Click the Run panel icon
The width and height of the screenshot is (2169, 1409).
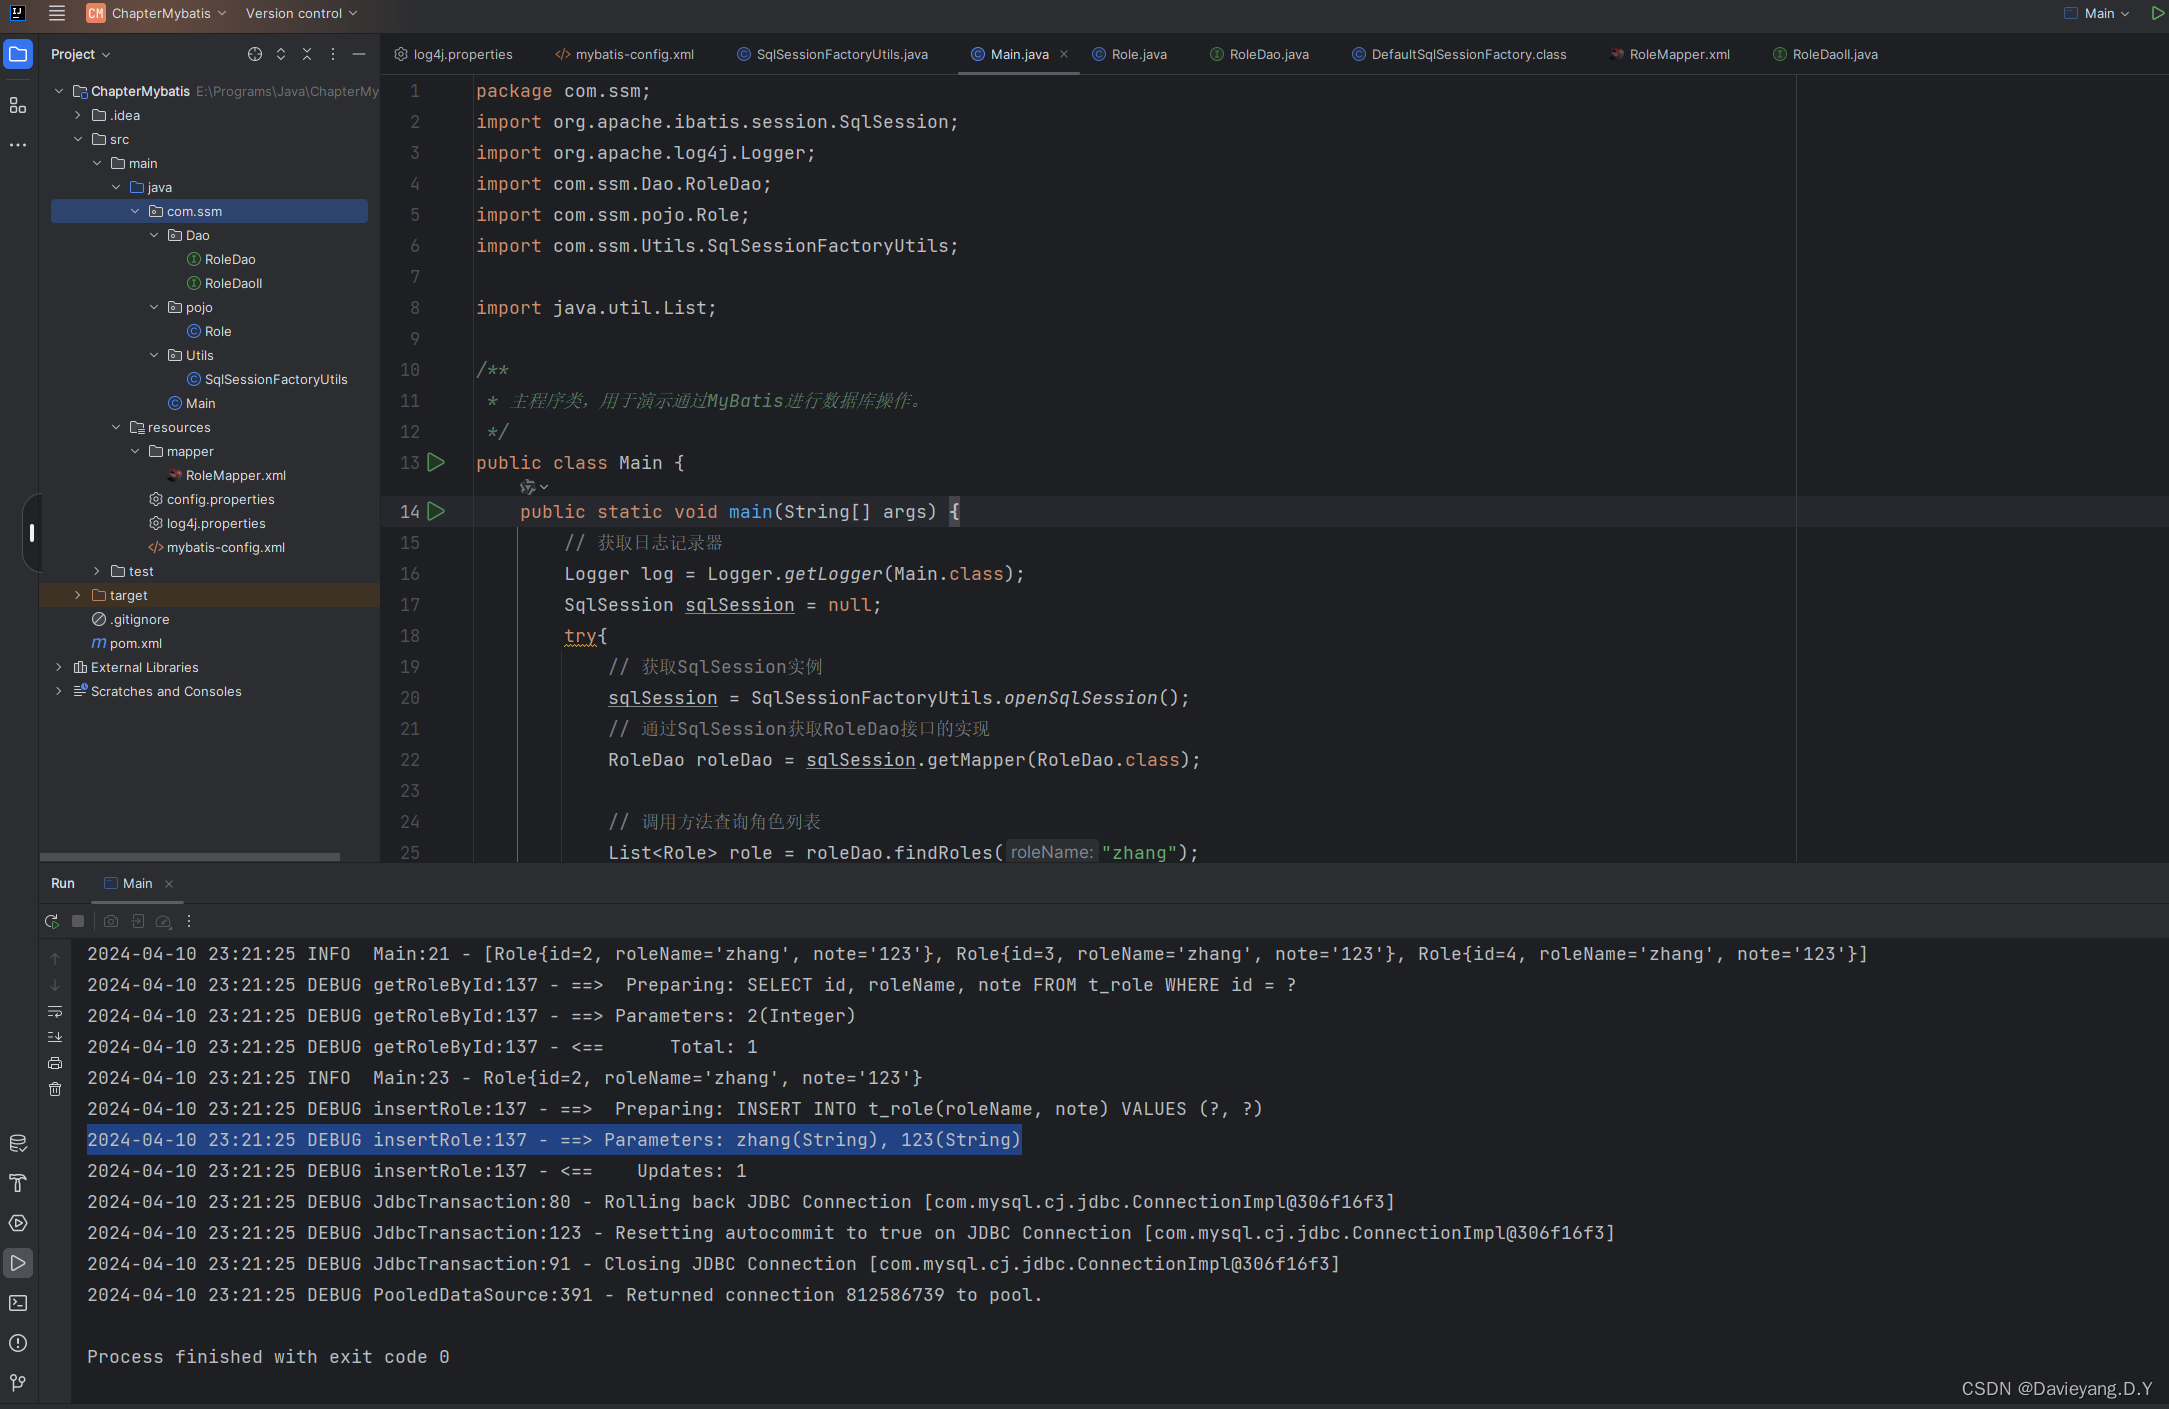(21, 1265)
